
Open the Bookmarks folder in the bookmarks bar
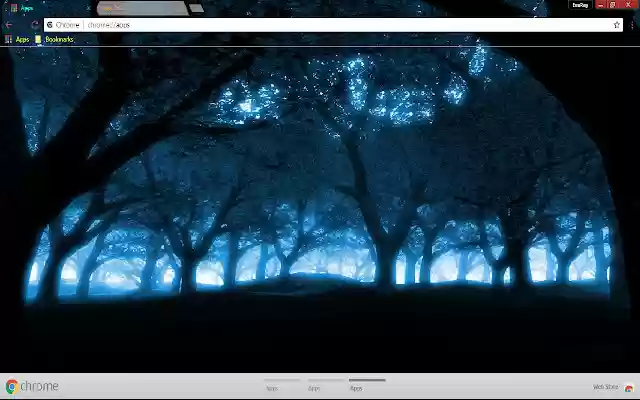(x=54, y=39)
